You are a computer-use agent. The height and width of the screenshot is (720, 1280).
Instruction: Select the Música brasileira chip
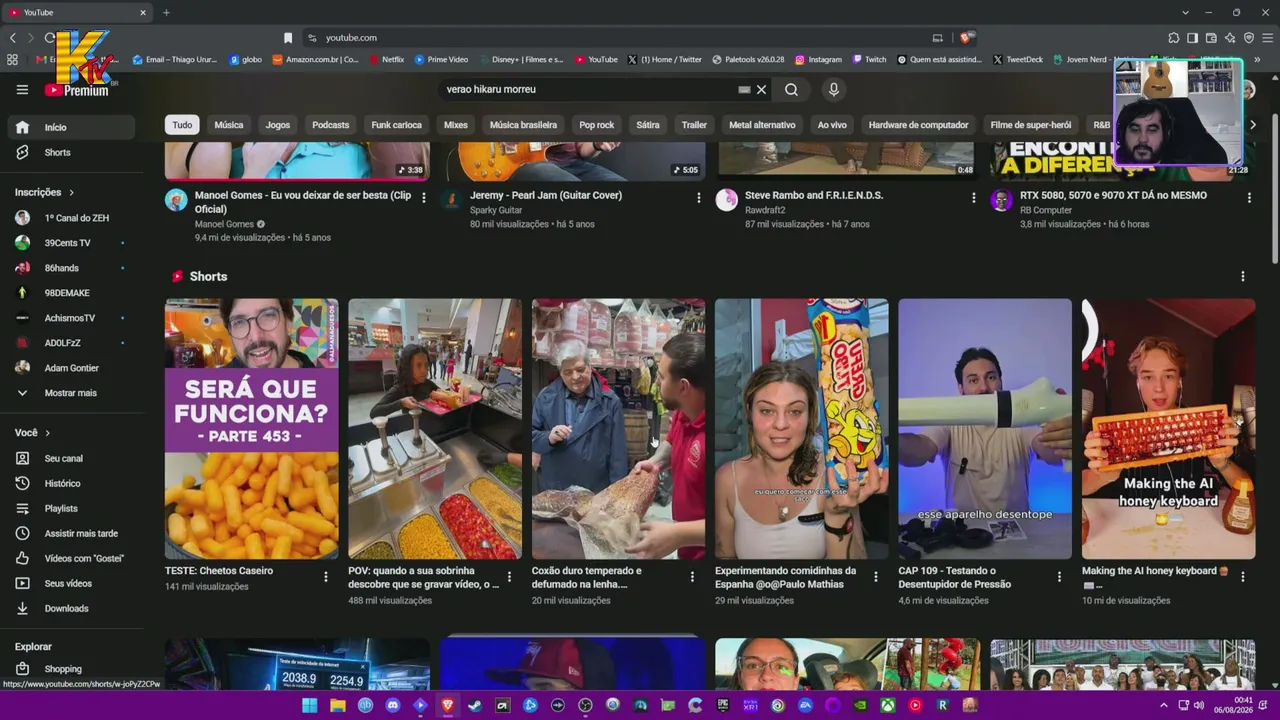(523, 125)
